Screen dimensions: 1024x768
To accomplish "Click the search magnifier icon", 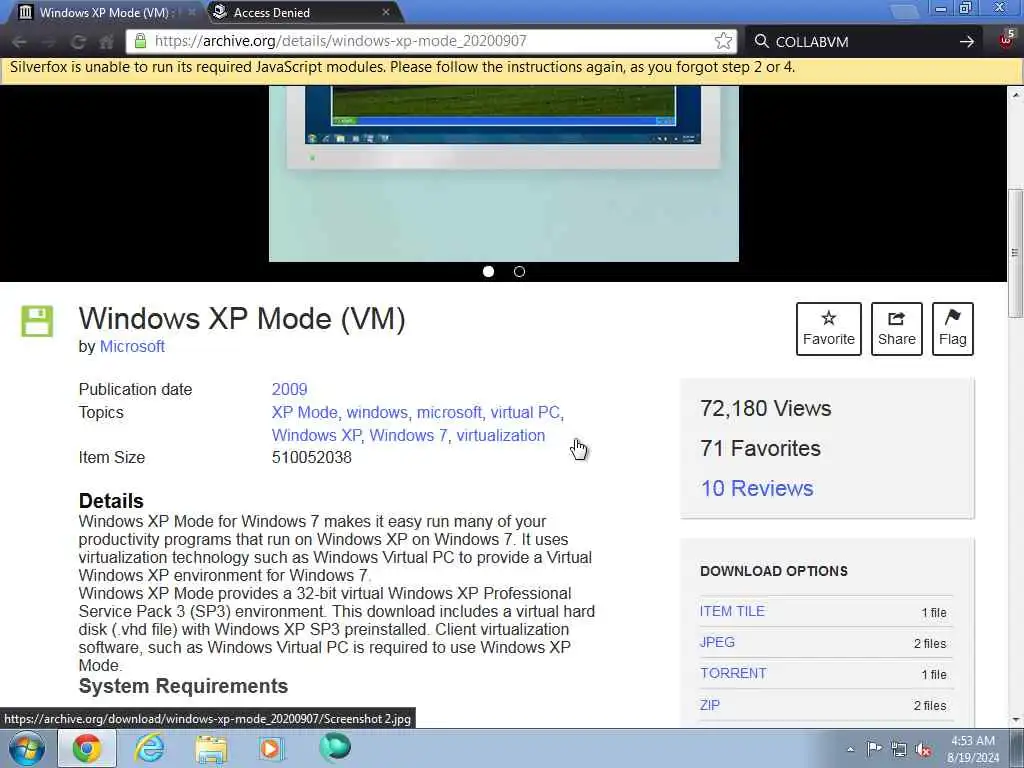I will 761,41.
